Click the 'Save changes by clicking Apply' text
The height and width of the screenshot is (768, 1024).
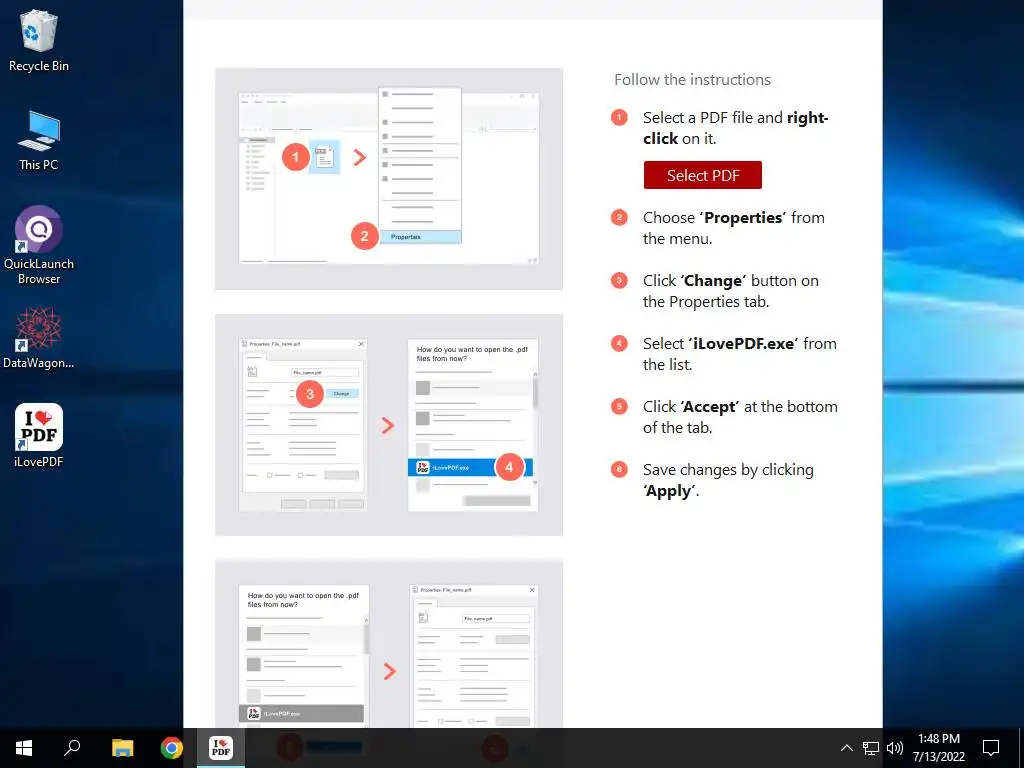[x=728, y=480]
